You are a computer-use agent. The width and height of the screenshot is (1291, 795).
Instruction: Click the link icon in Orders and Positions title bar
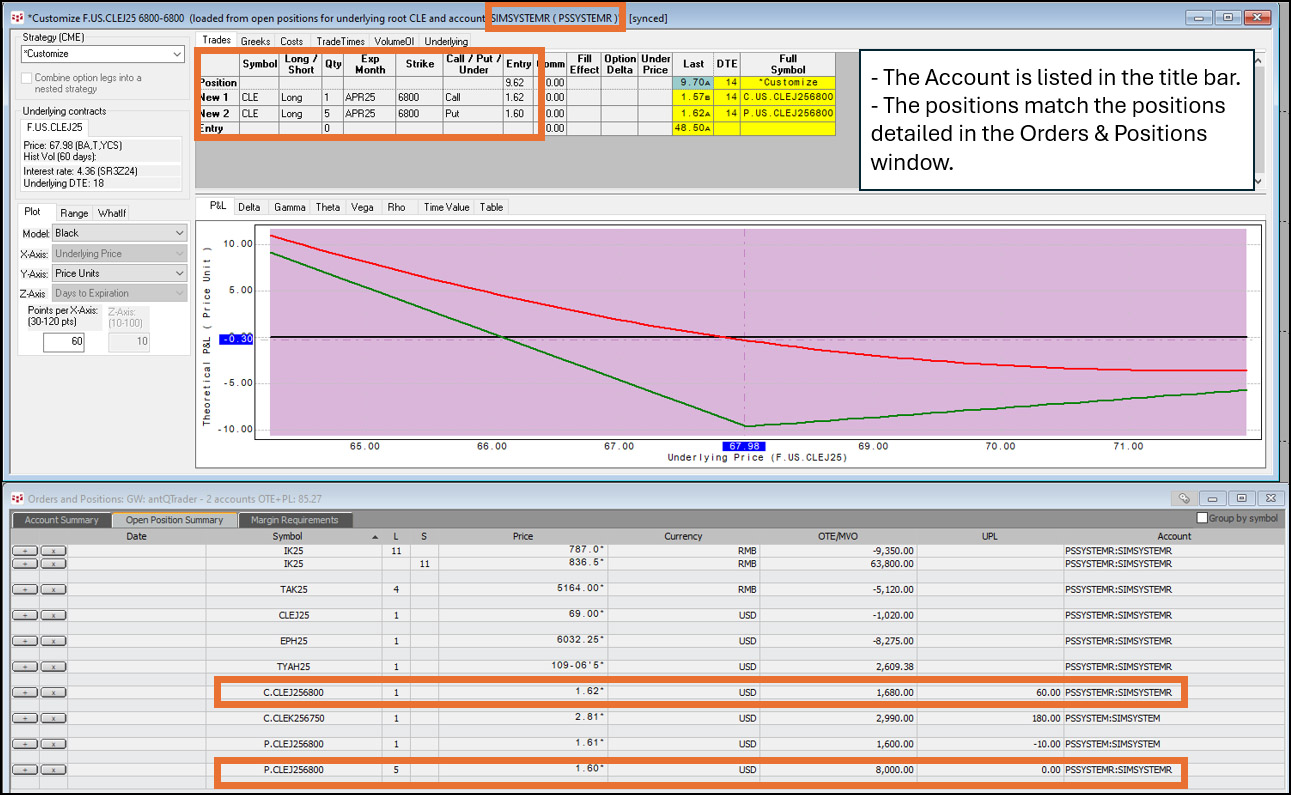pyautogui.click(x=1183, y=498)
